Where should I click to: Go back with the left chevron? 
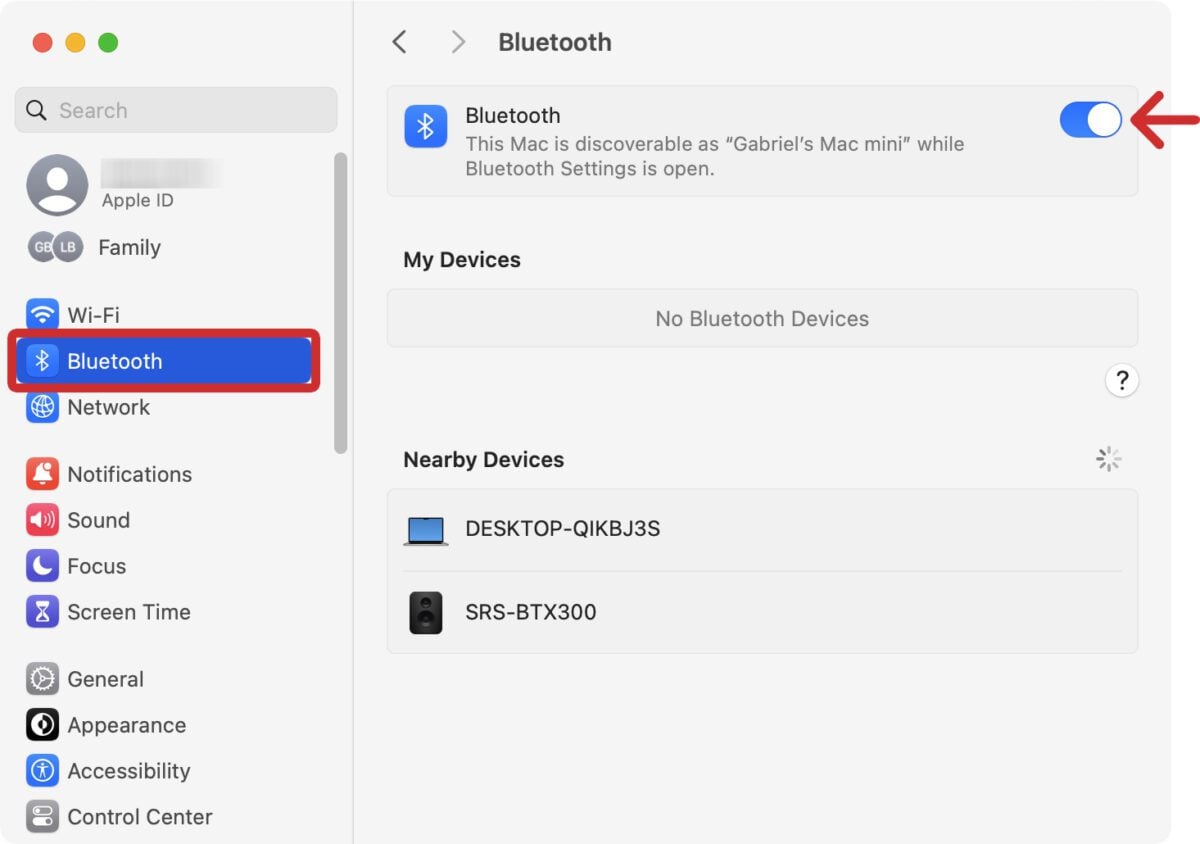(x=399, y=42)
